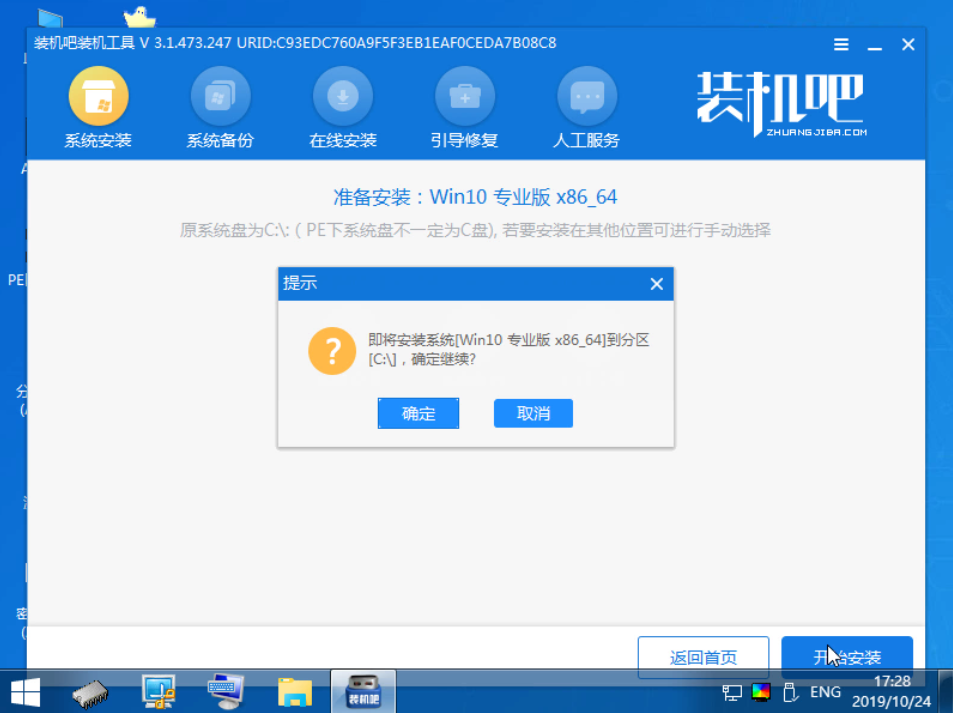Switch input language via ENG indicator
This screenshot has width=953, height=713.
823,691
